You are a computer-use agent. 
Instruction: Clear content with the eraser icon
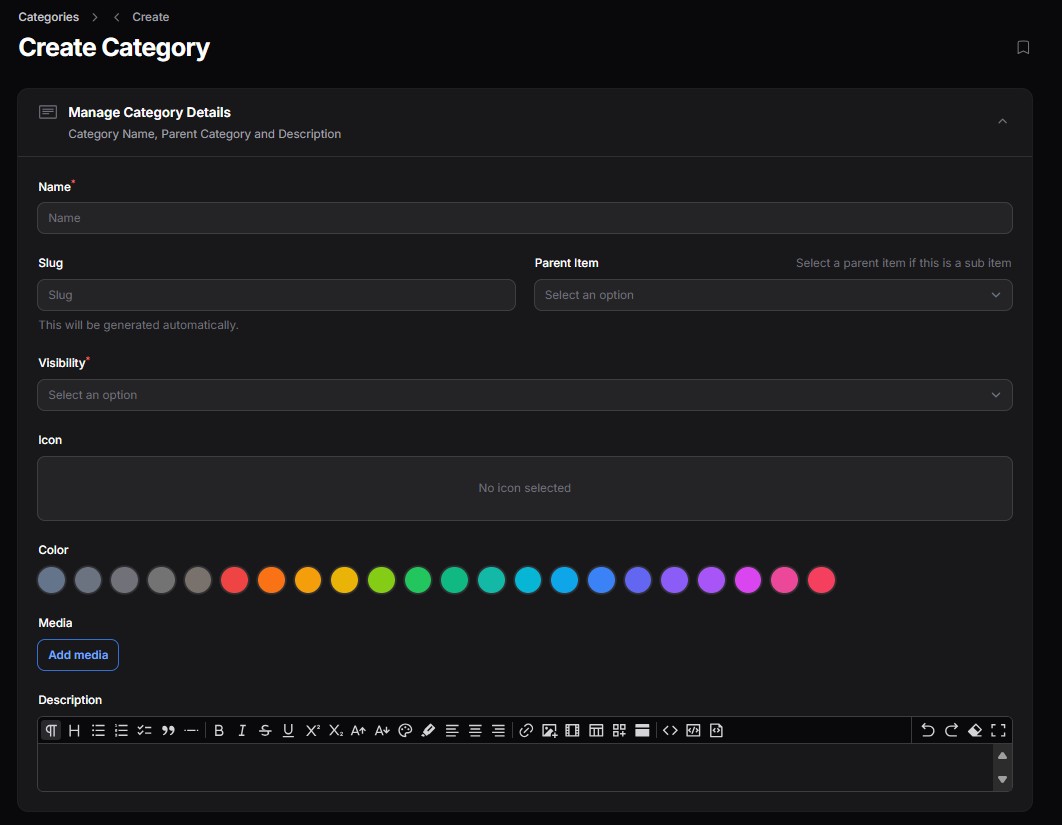pyautogui.click(x=975, y=730)
